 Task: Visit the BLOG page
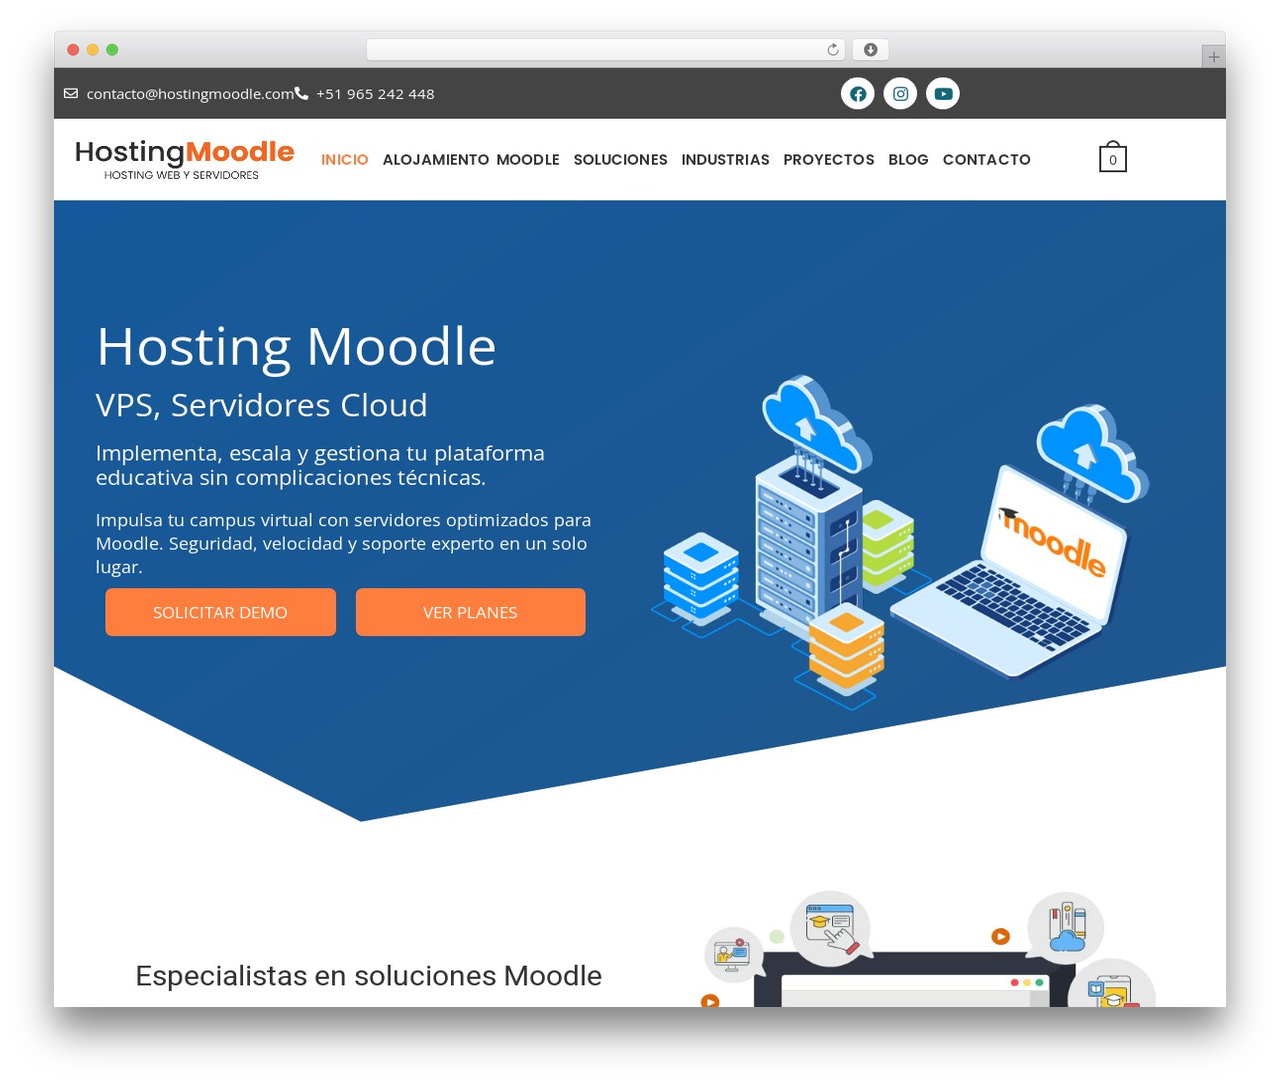908,160
